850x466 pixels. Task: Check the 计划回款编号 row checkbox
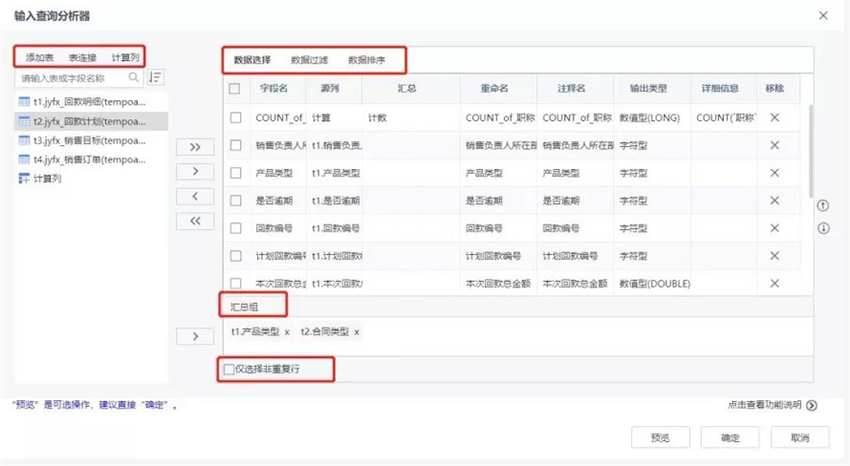[236, 256]
